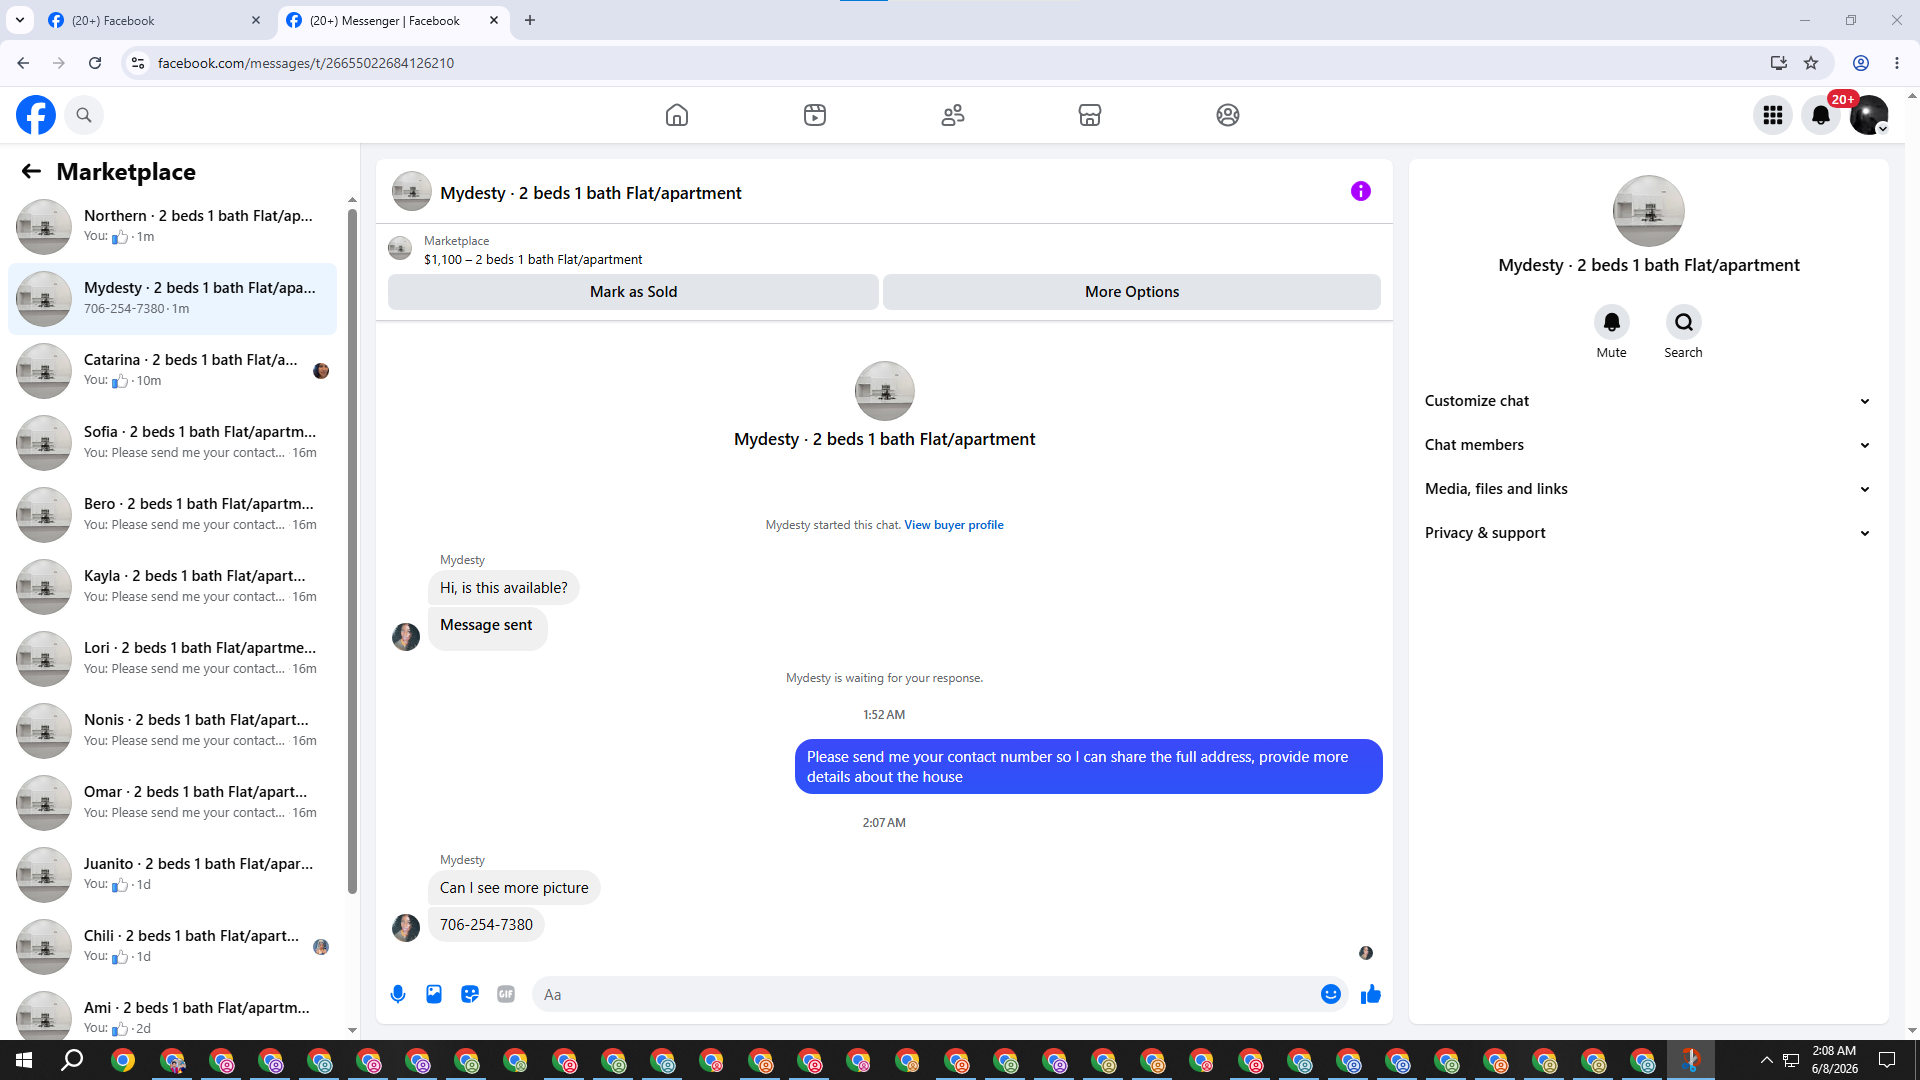Screen dimensions: 1920x1080
Task: Open the Chili conversation
Action: point(172,947)
